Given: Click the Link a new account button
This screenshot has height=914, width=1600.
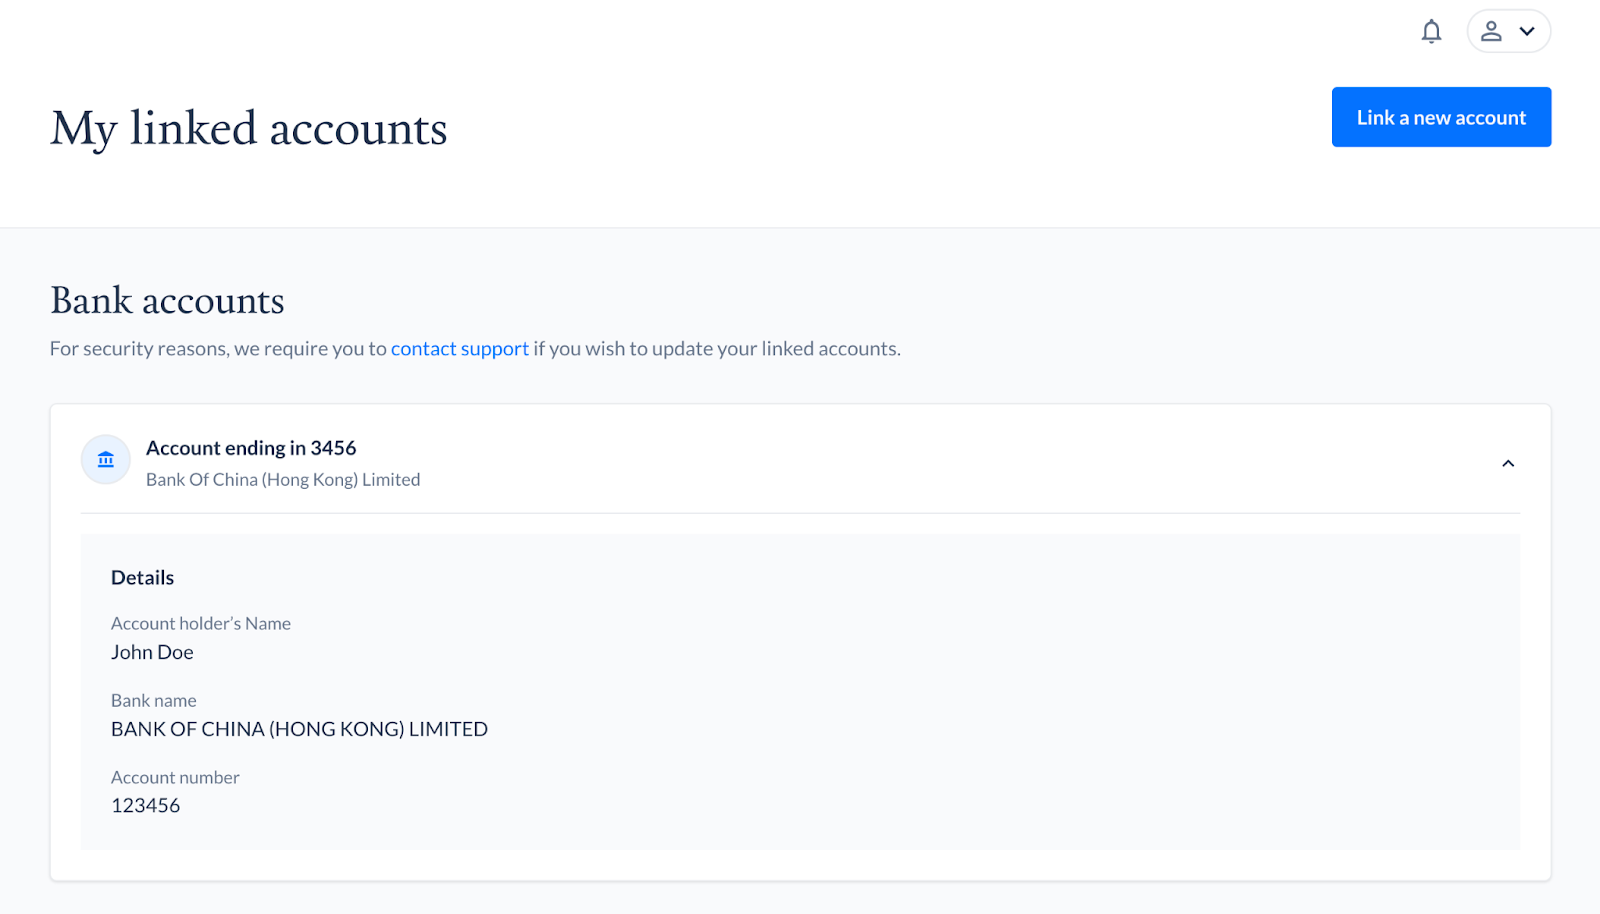Looking at the screenshot, I should click(x=1441, y=117).
